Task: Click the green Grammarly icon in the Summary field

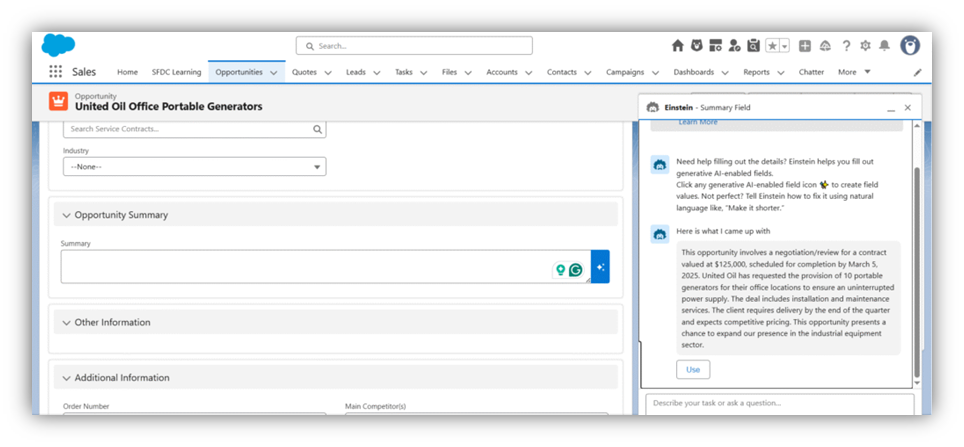Action: point(575,269)
